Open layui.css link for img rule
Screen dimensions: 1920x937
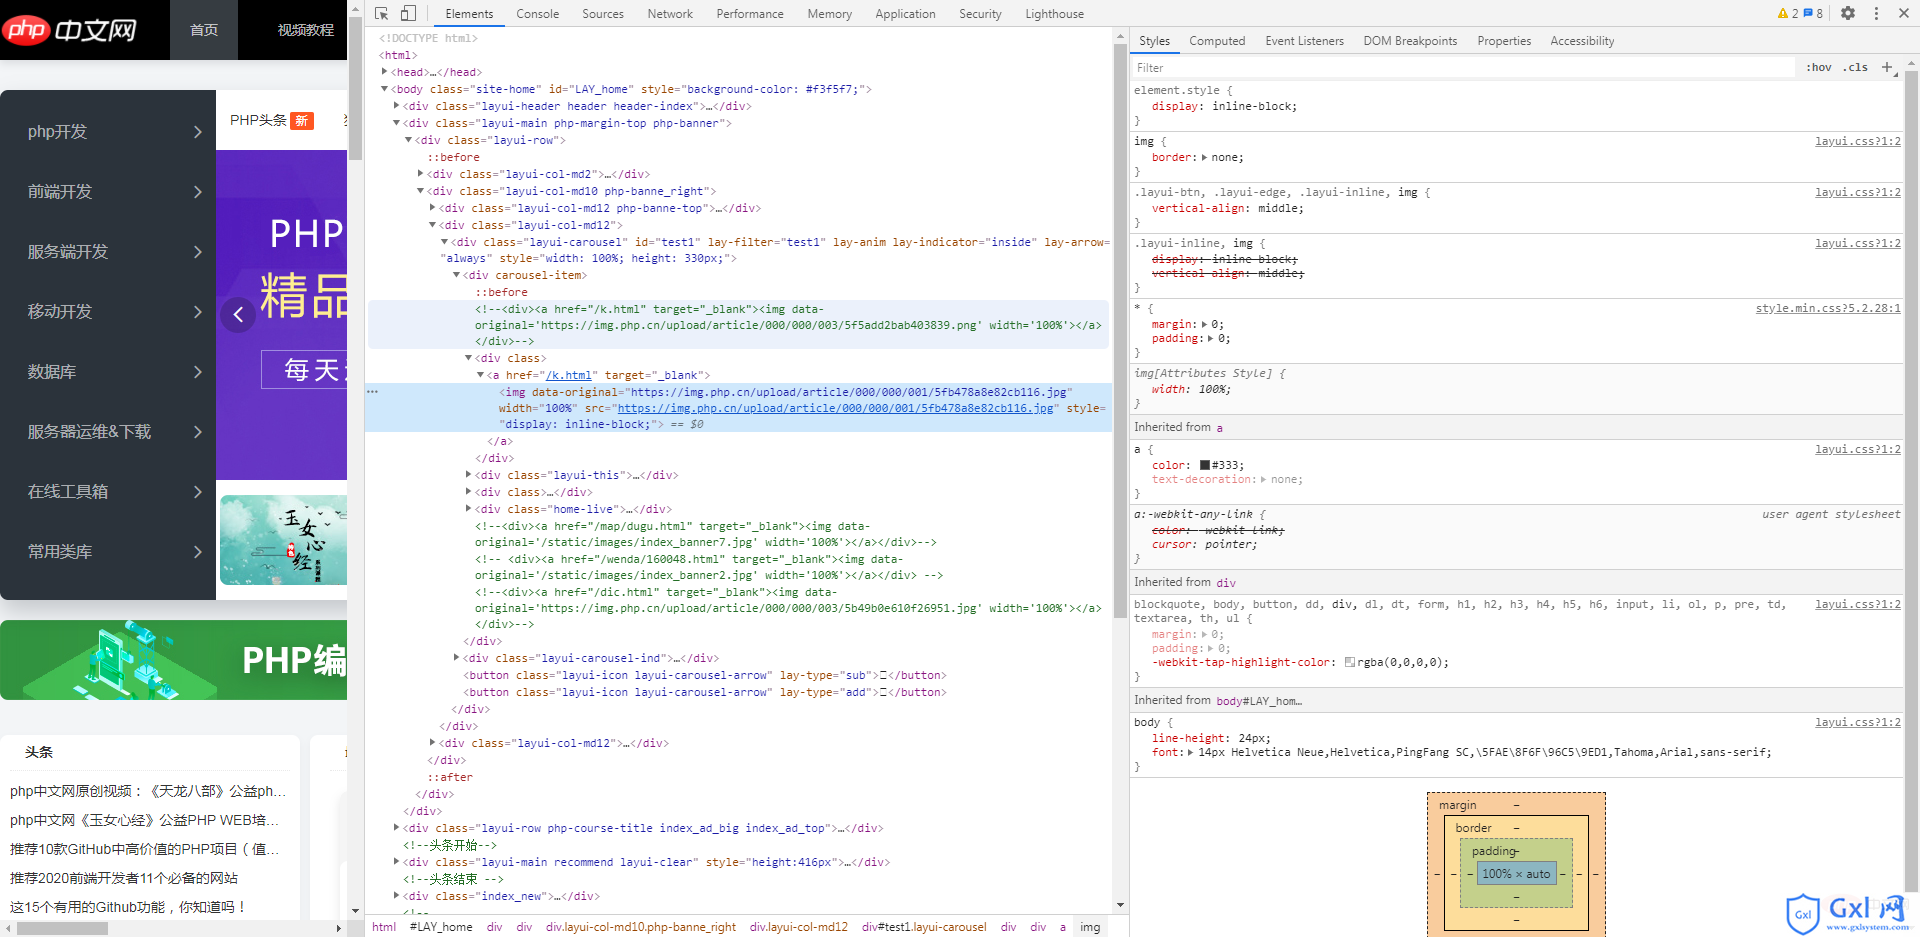pos(1858,141)
